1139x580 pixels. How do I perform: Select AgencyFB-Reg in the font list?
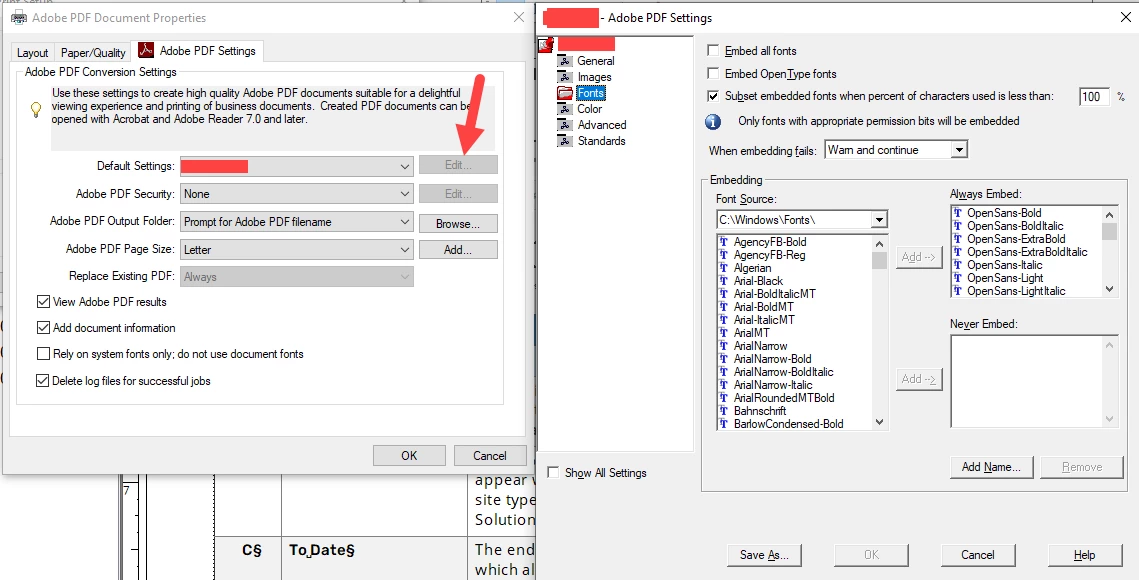pyautogui.click(x=769, y=254)
